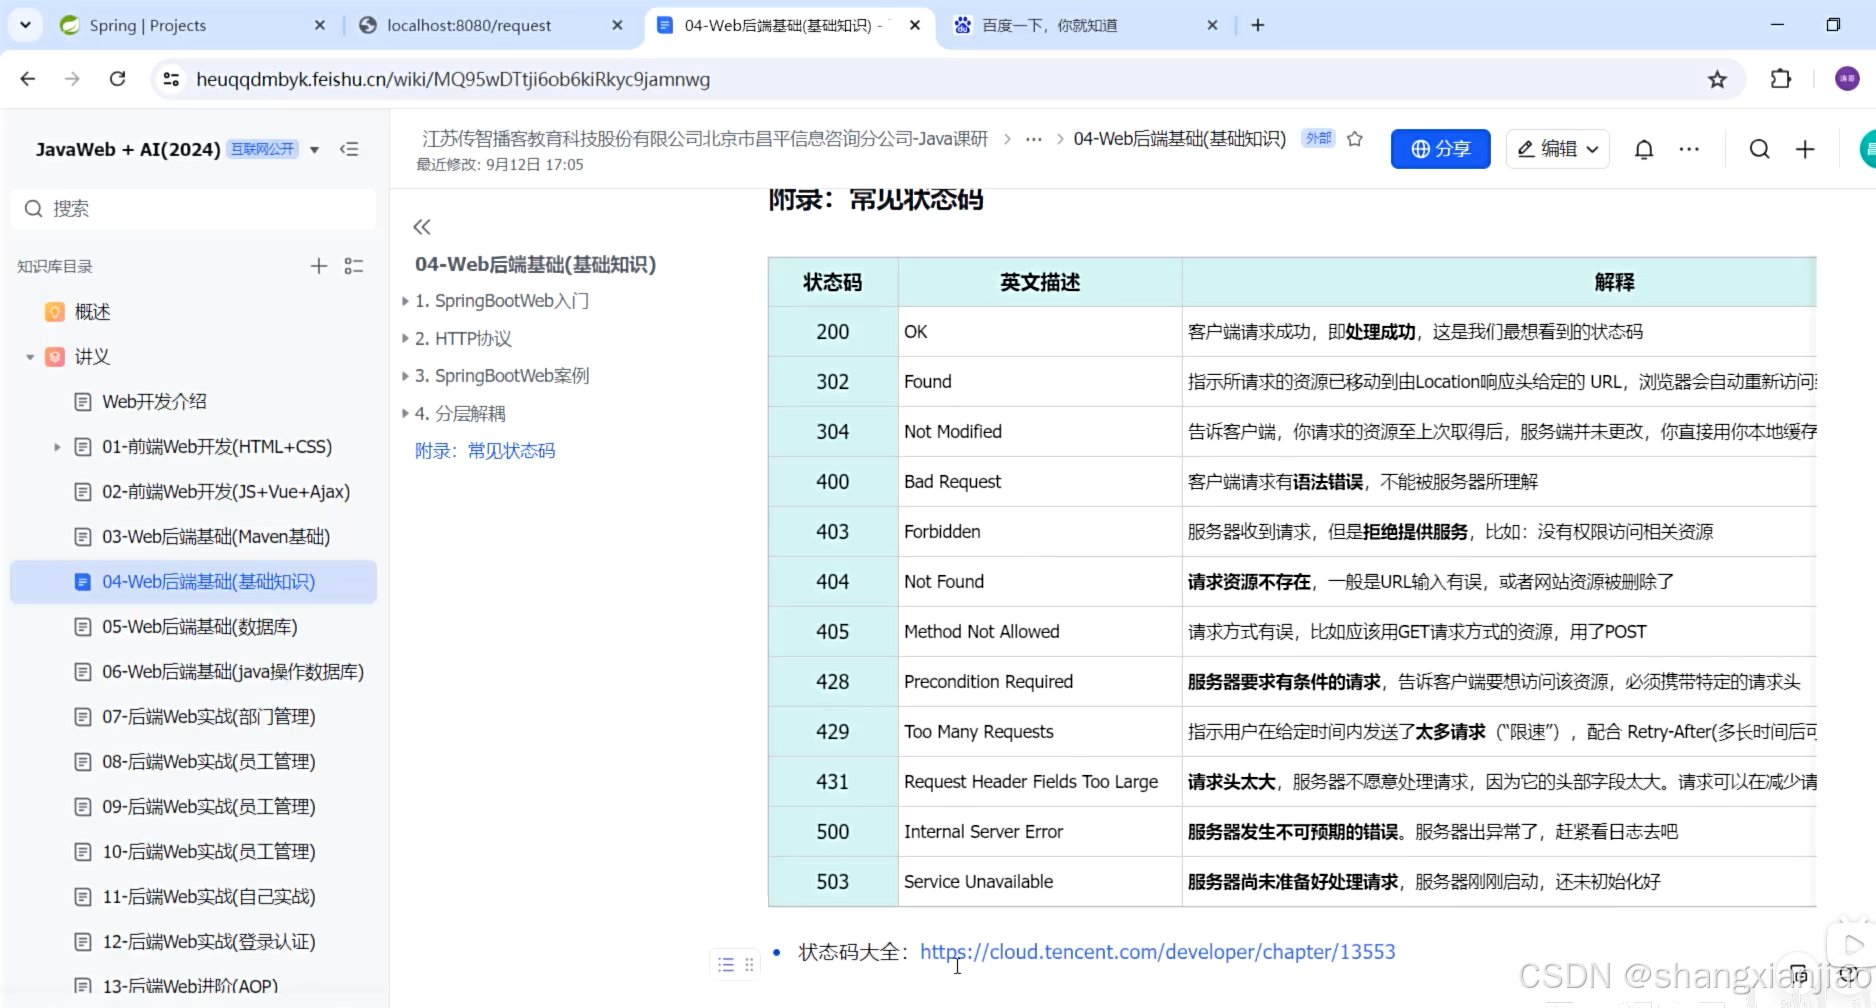Go forward to the next page
Screen dimensions: 1876x1008
[x=72, y=79]
